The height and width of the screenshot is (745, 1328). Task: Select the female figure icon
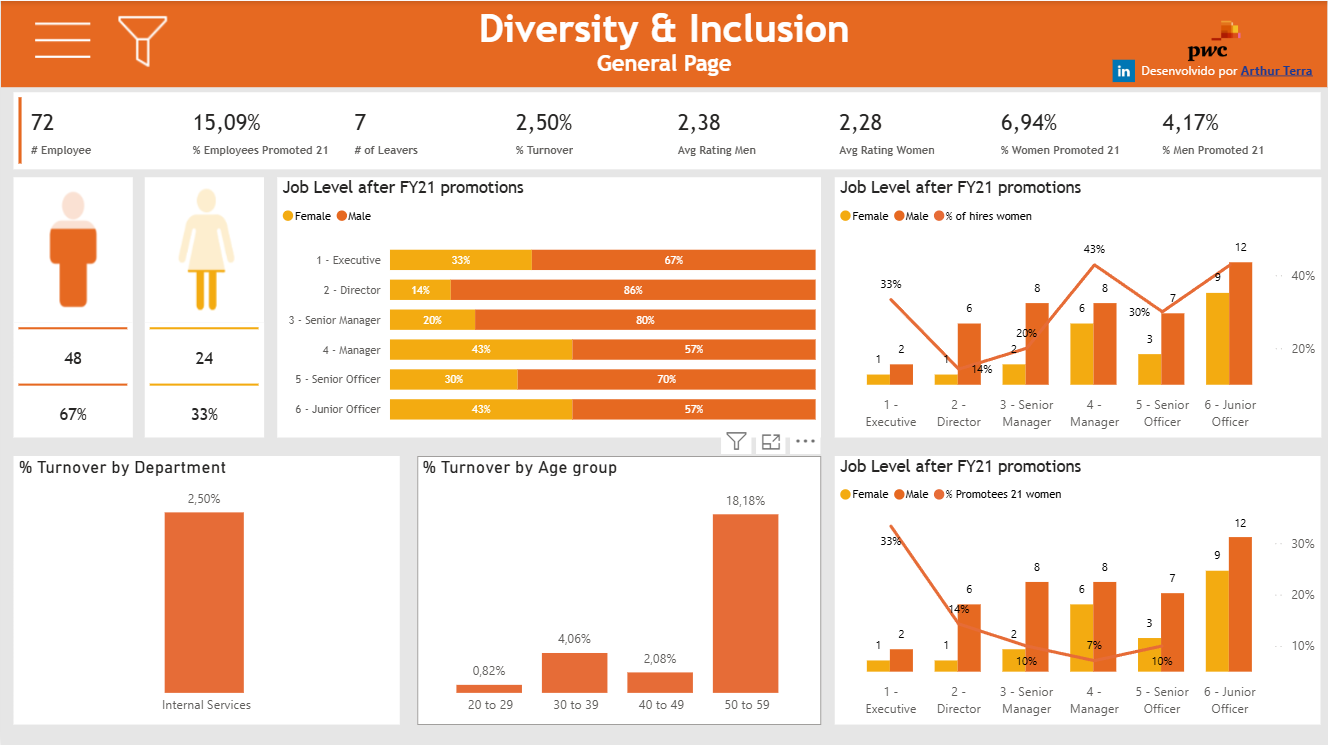(204, 250)
